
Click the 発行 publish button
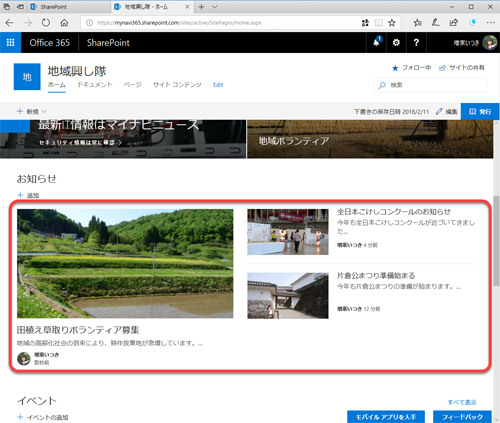click(x=480, y=111)
